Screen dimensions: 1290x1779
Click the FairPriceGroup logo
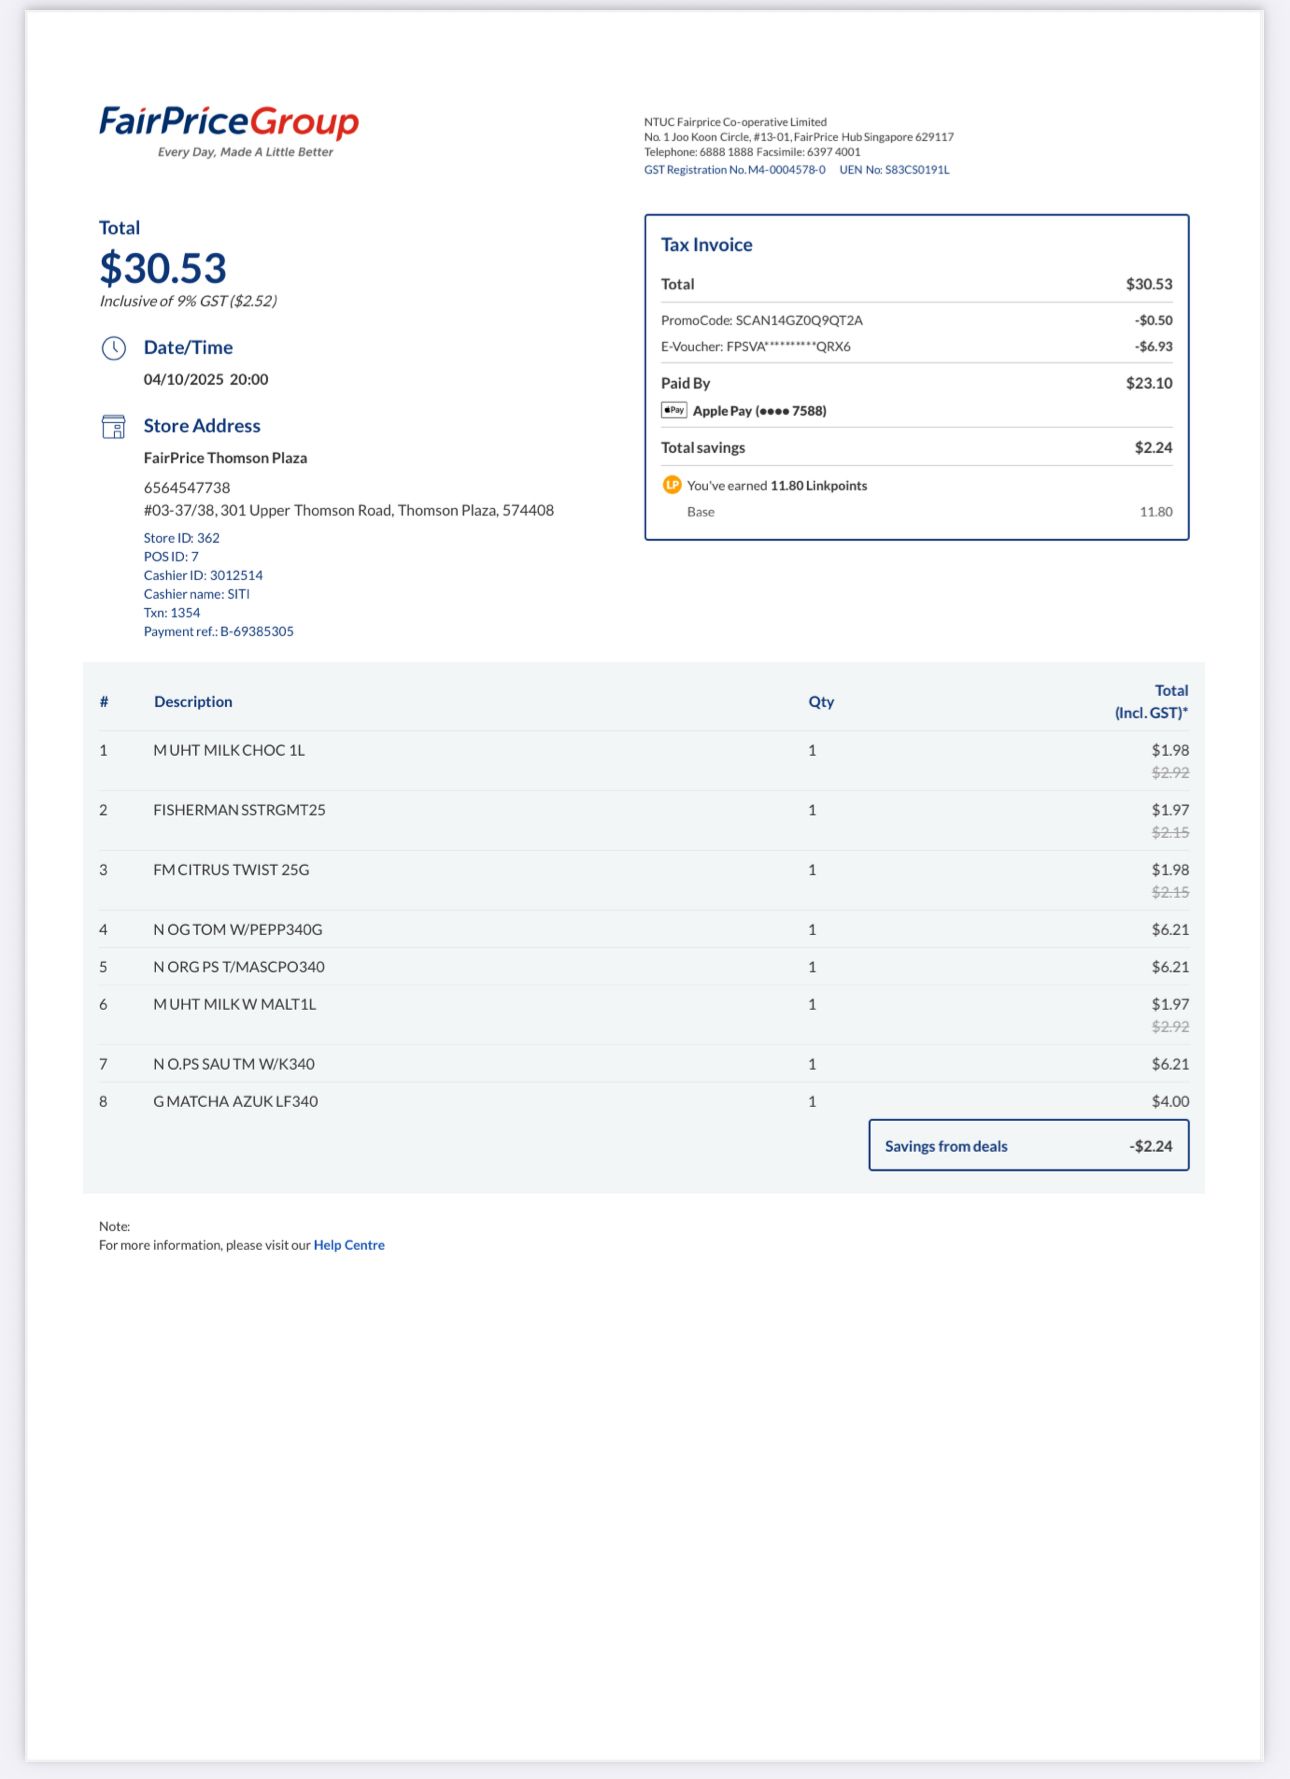click(229, 131)
